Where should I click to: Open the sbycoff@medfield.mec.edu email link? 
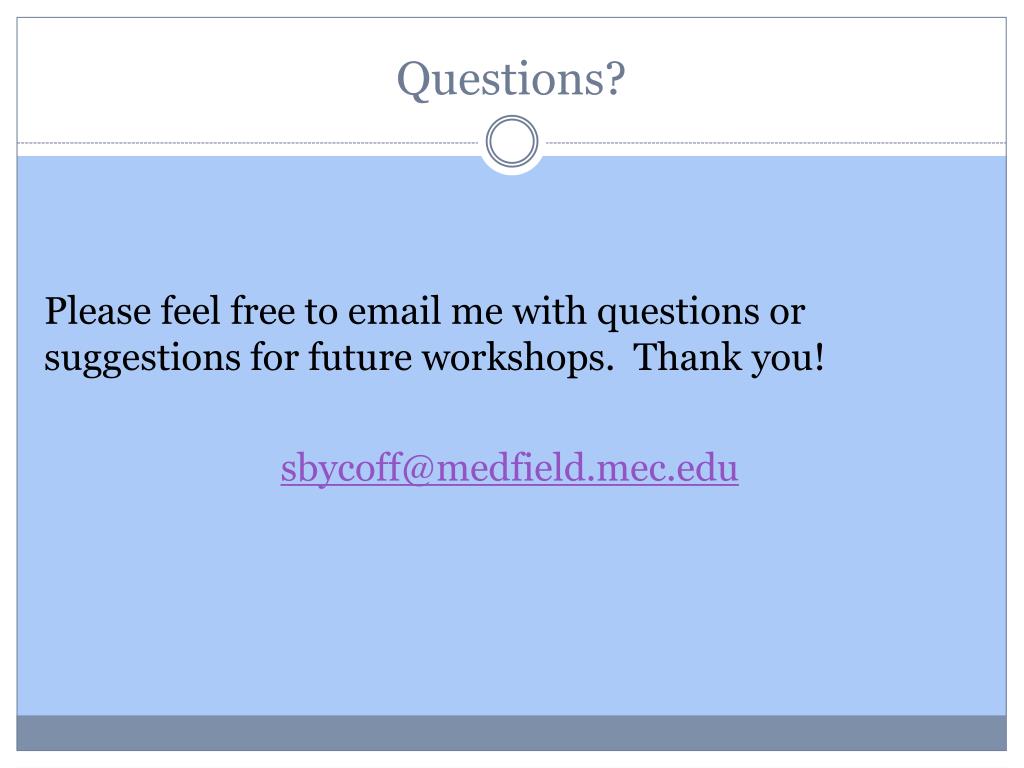[x=509, y=468]
